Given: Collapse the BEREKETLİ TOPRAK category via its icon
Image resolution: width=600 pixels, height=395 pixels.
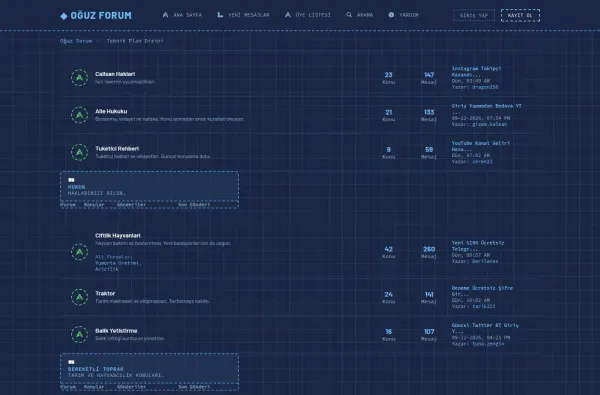Looking at the screenshot, I should [x=71, y=362].
